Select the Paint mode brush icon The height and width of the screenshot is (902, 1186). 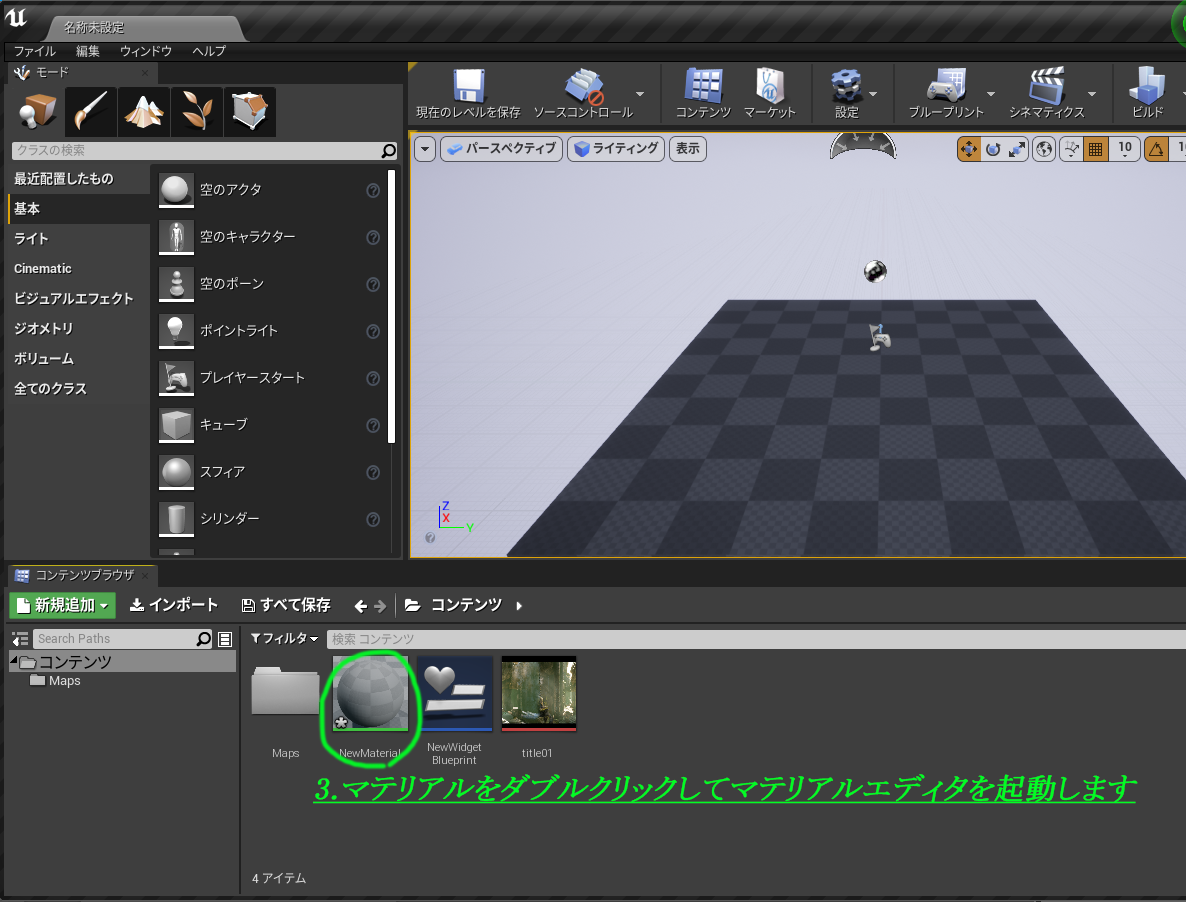(x=91, y=111)
